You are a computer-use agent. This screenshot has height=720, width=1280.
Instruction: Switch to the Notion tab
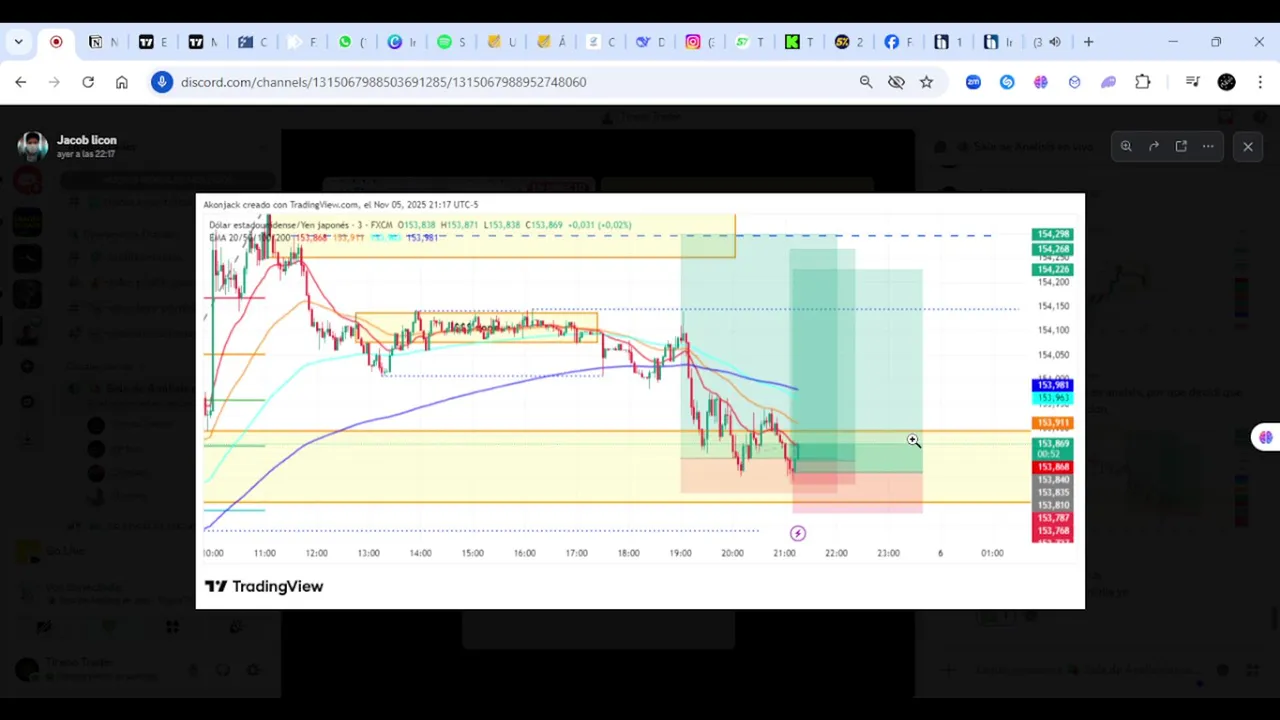tap(103, 42)
